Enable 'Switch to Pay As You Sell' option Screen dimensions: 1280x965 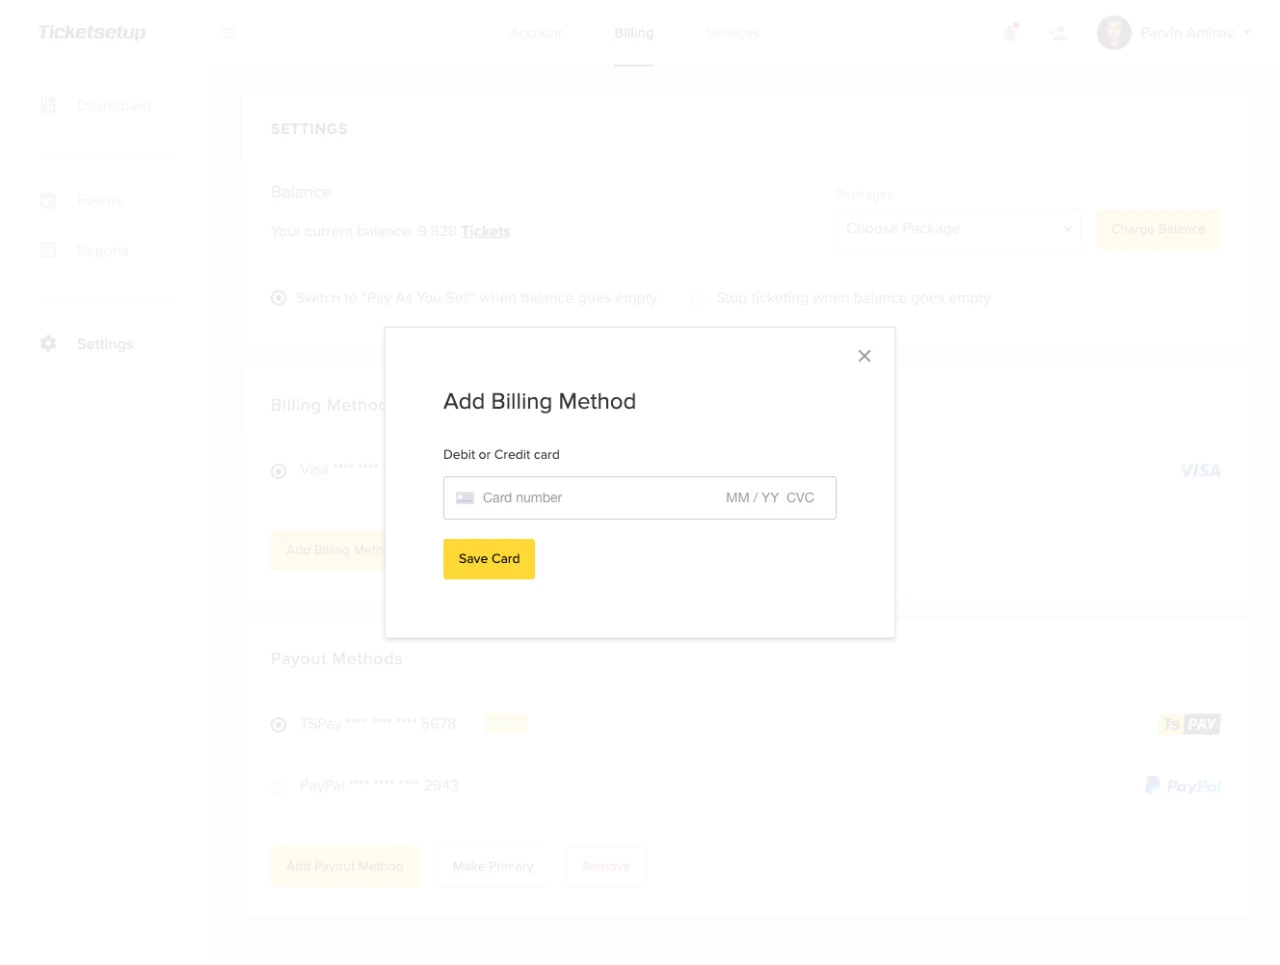(278, 297)
